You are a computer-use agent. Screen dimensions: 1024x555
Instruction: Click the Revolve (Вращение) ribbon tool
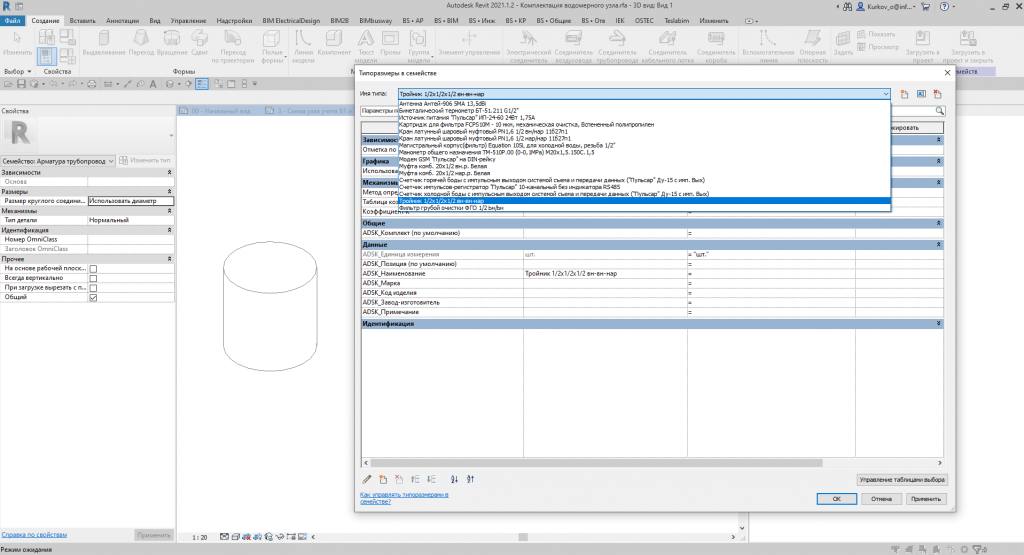coord(172,43)
